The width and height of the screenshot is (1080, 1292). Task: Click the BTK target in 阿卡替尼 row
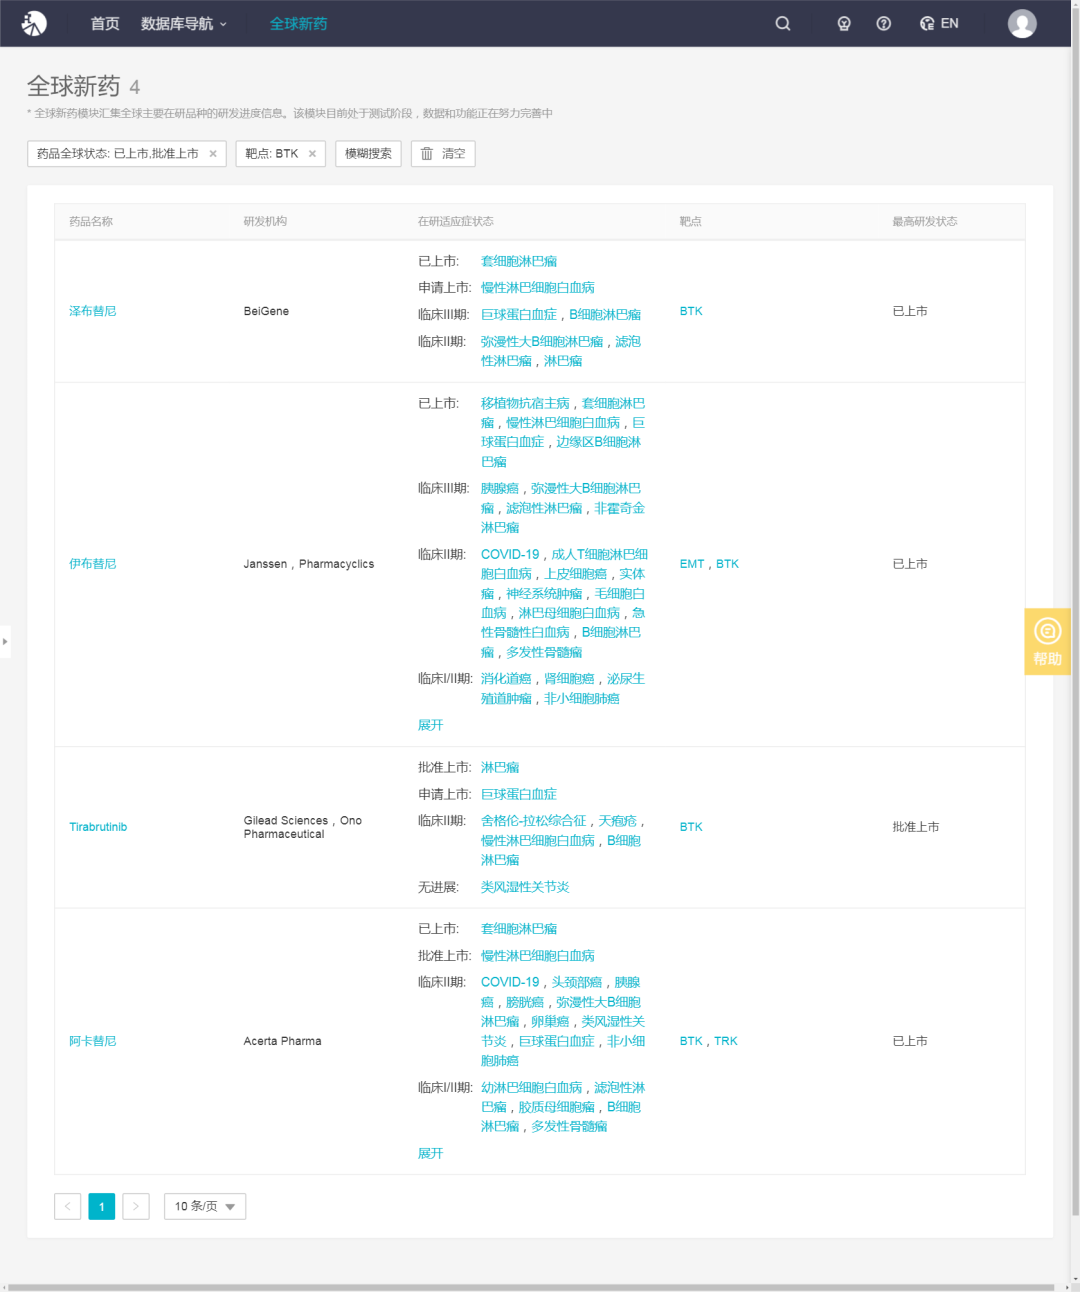[x=691, y=1041]
